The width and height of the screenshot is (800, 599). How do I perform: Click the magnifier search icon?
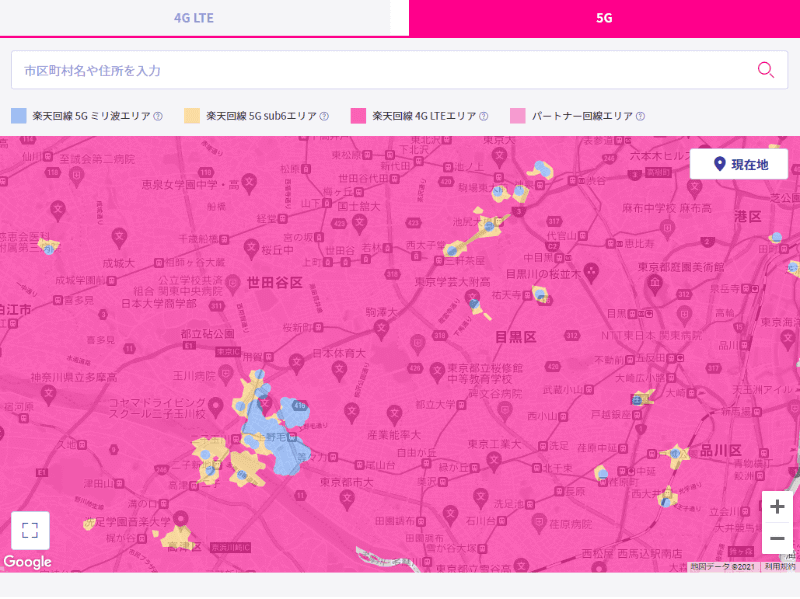(x=765, y=70)
